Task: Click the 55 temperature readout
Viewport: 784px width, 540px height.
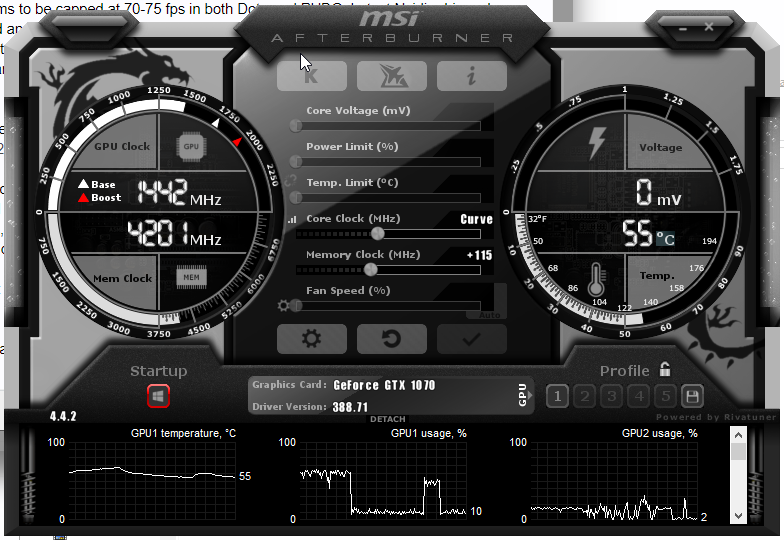Action: click(x=638, y=234)
